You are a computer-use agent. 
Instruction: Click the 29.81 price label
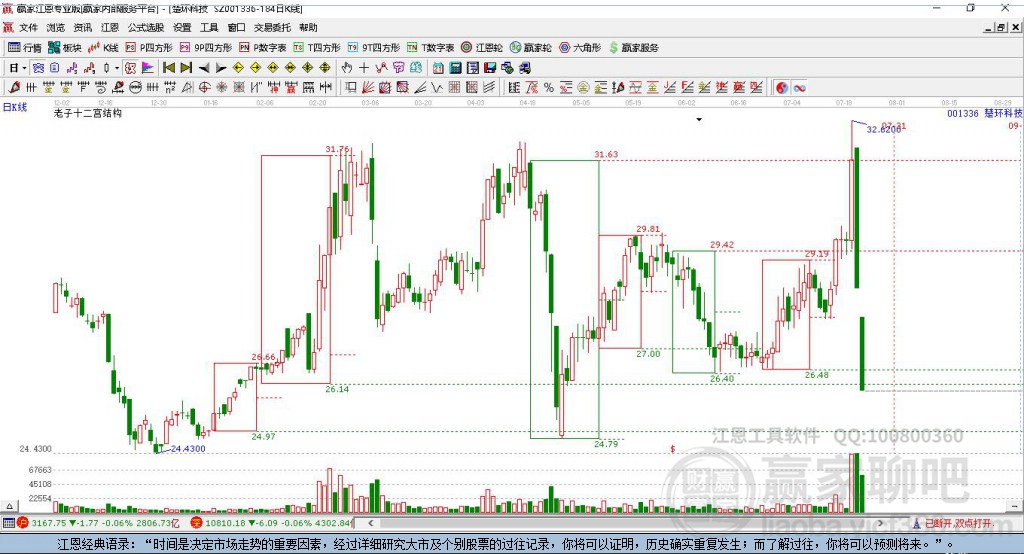tap(648, 229)
